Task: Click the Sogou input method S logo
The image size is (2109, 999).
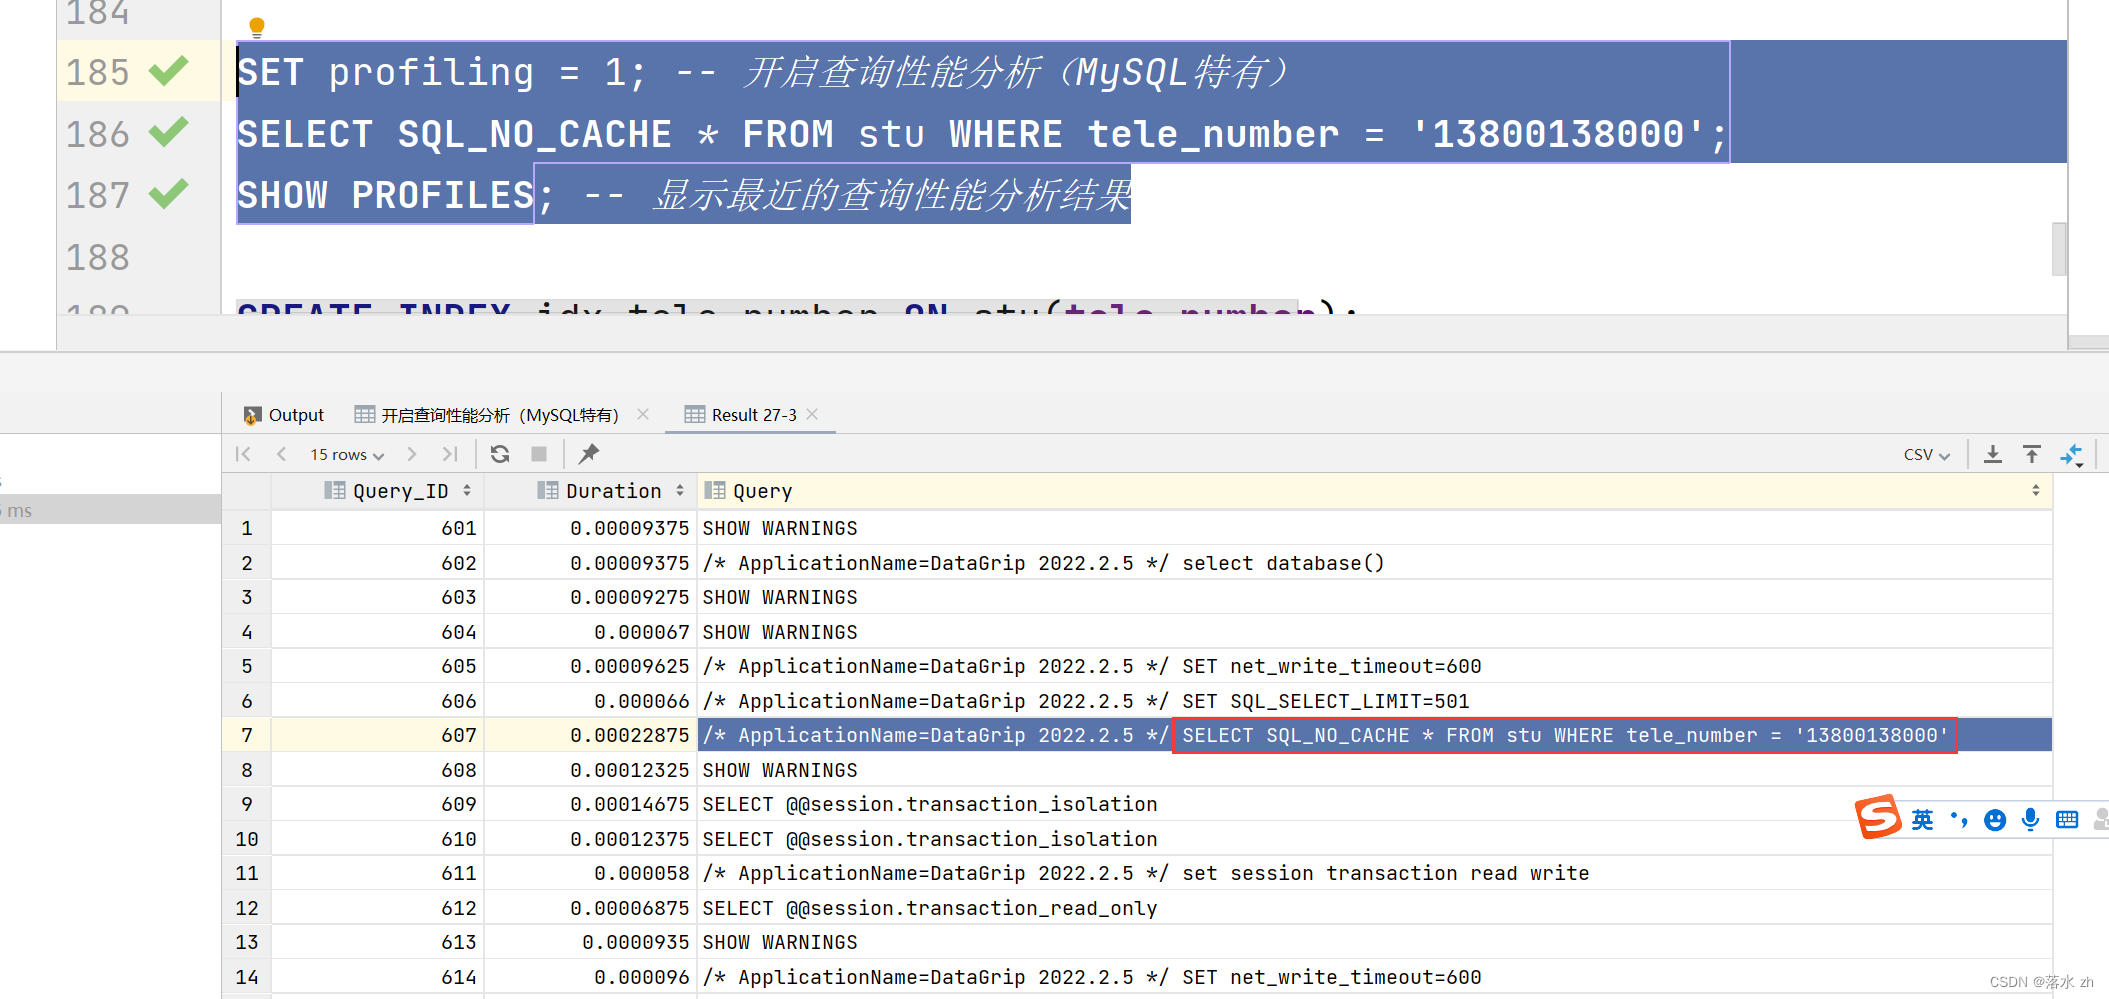Action: pos(1878,817)
